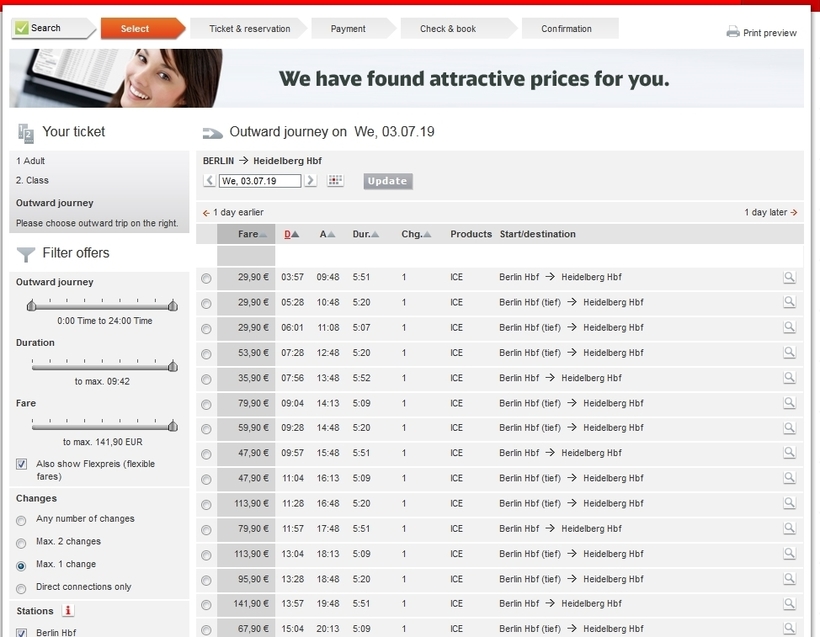Viewport: 820px width, 637px height.
Task: Select Any number of changes option
Action: pyautogui.click(x=21, y=520)
